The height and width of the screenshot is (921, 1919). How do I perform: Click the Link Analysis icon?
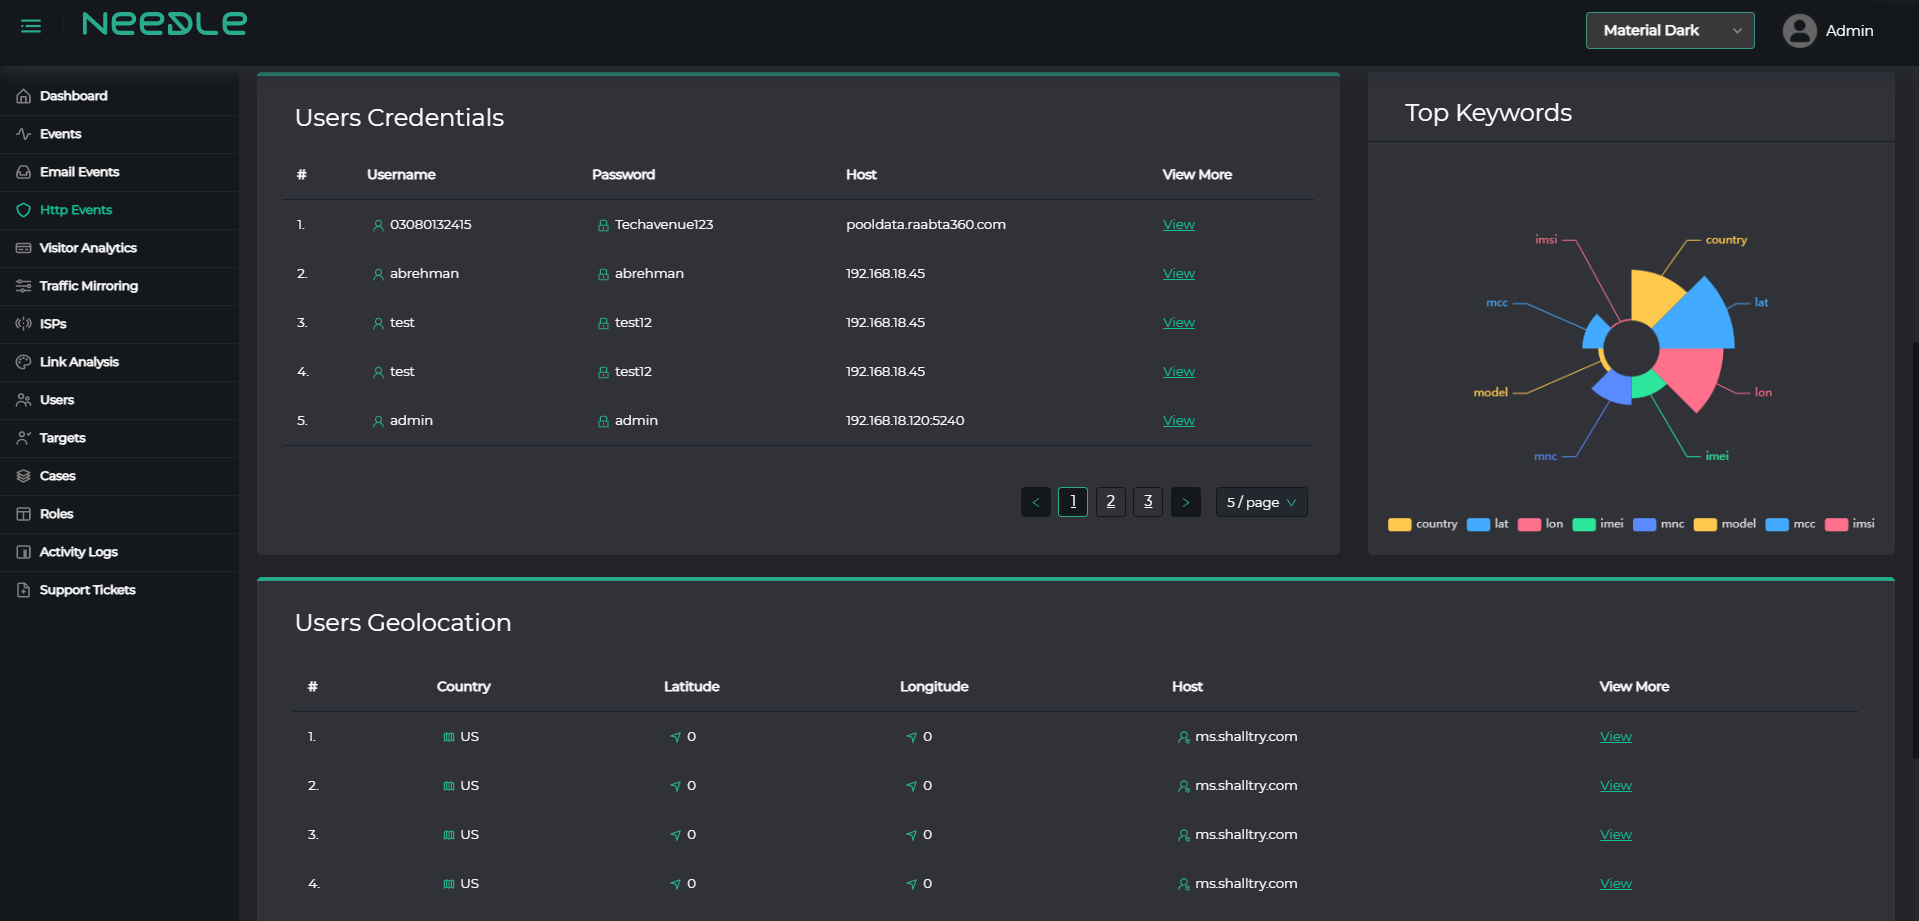[x=23, y=362]
